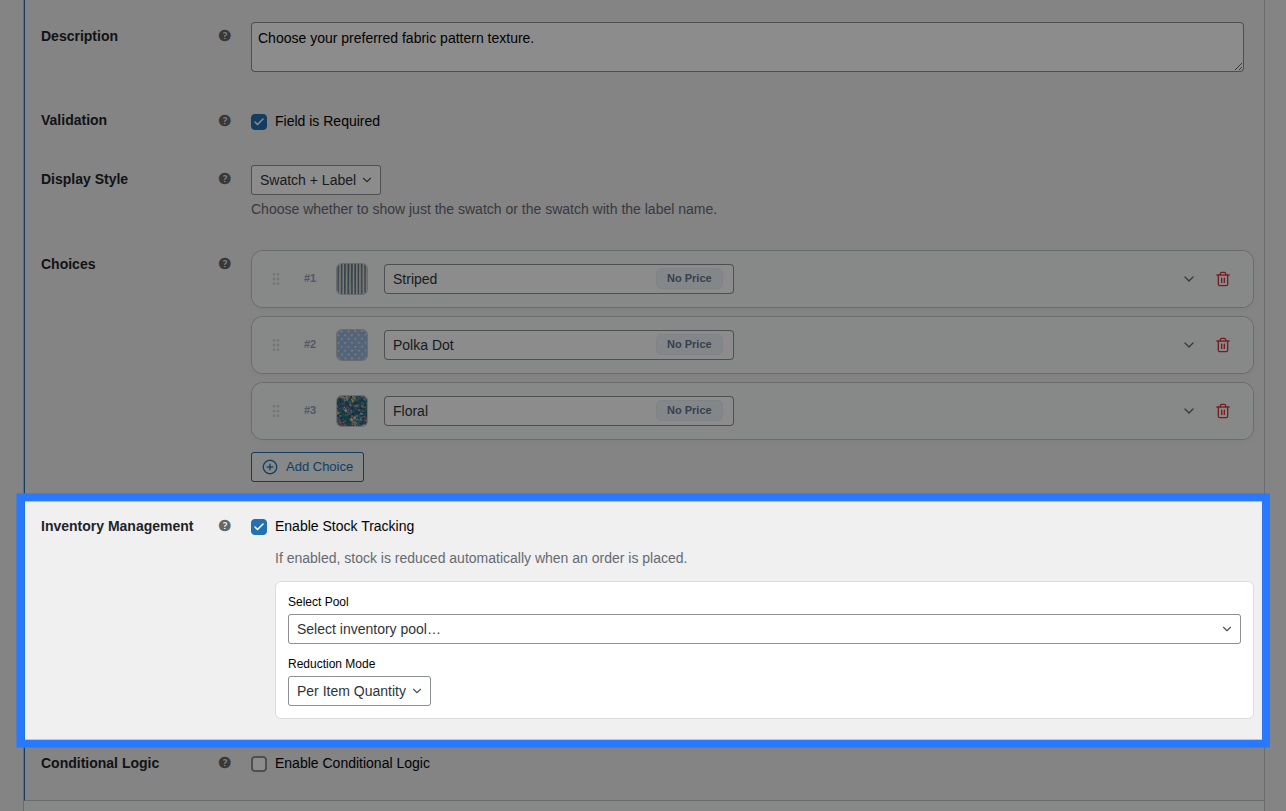Grab the drag handle of choice #1
1286x811 pixels.
276,279
